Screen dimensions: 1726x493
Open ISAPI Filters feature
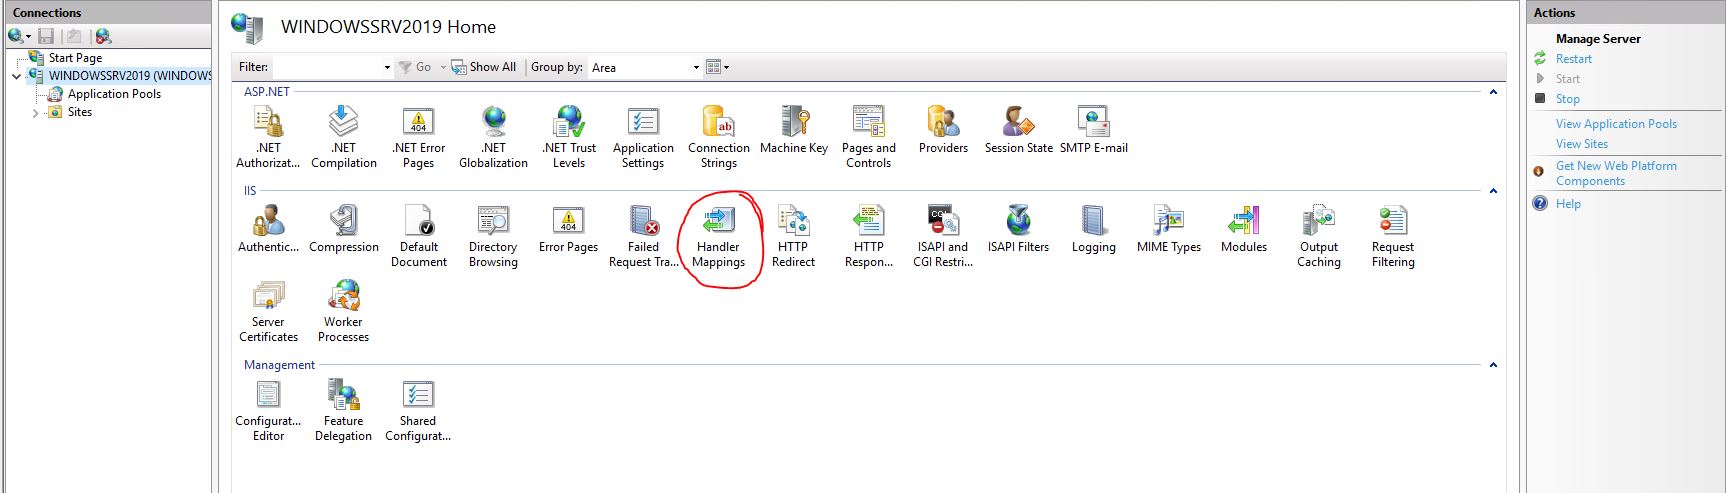click(x=1018, y=229)
